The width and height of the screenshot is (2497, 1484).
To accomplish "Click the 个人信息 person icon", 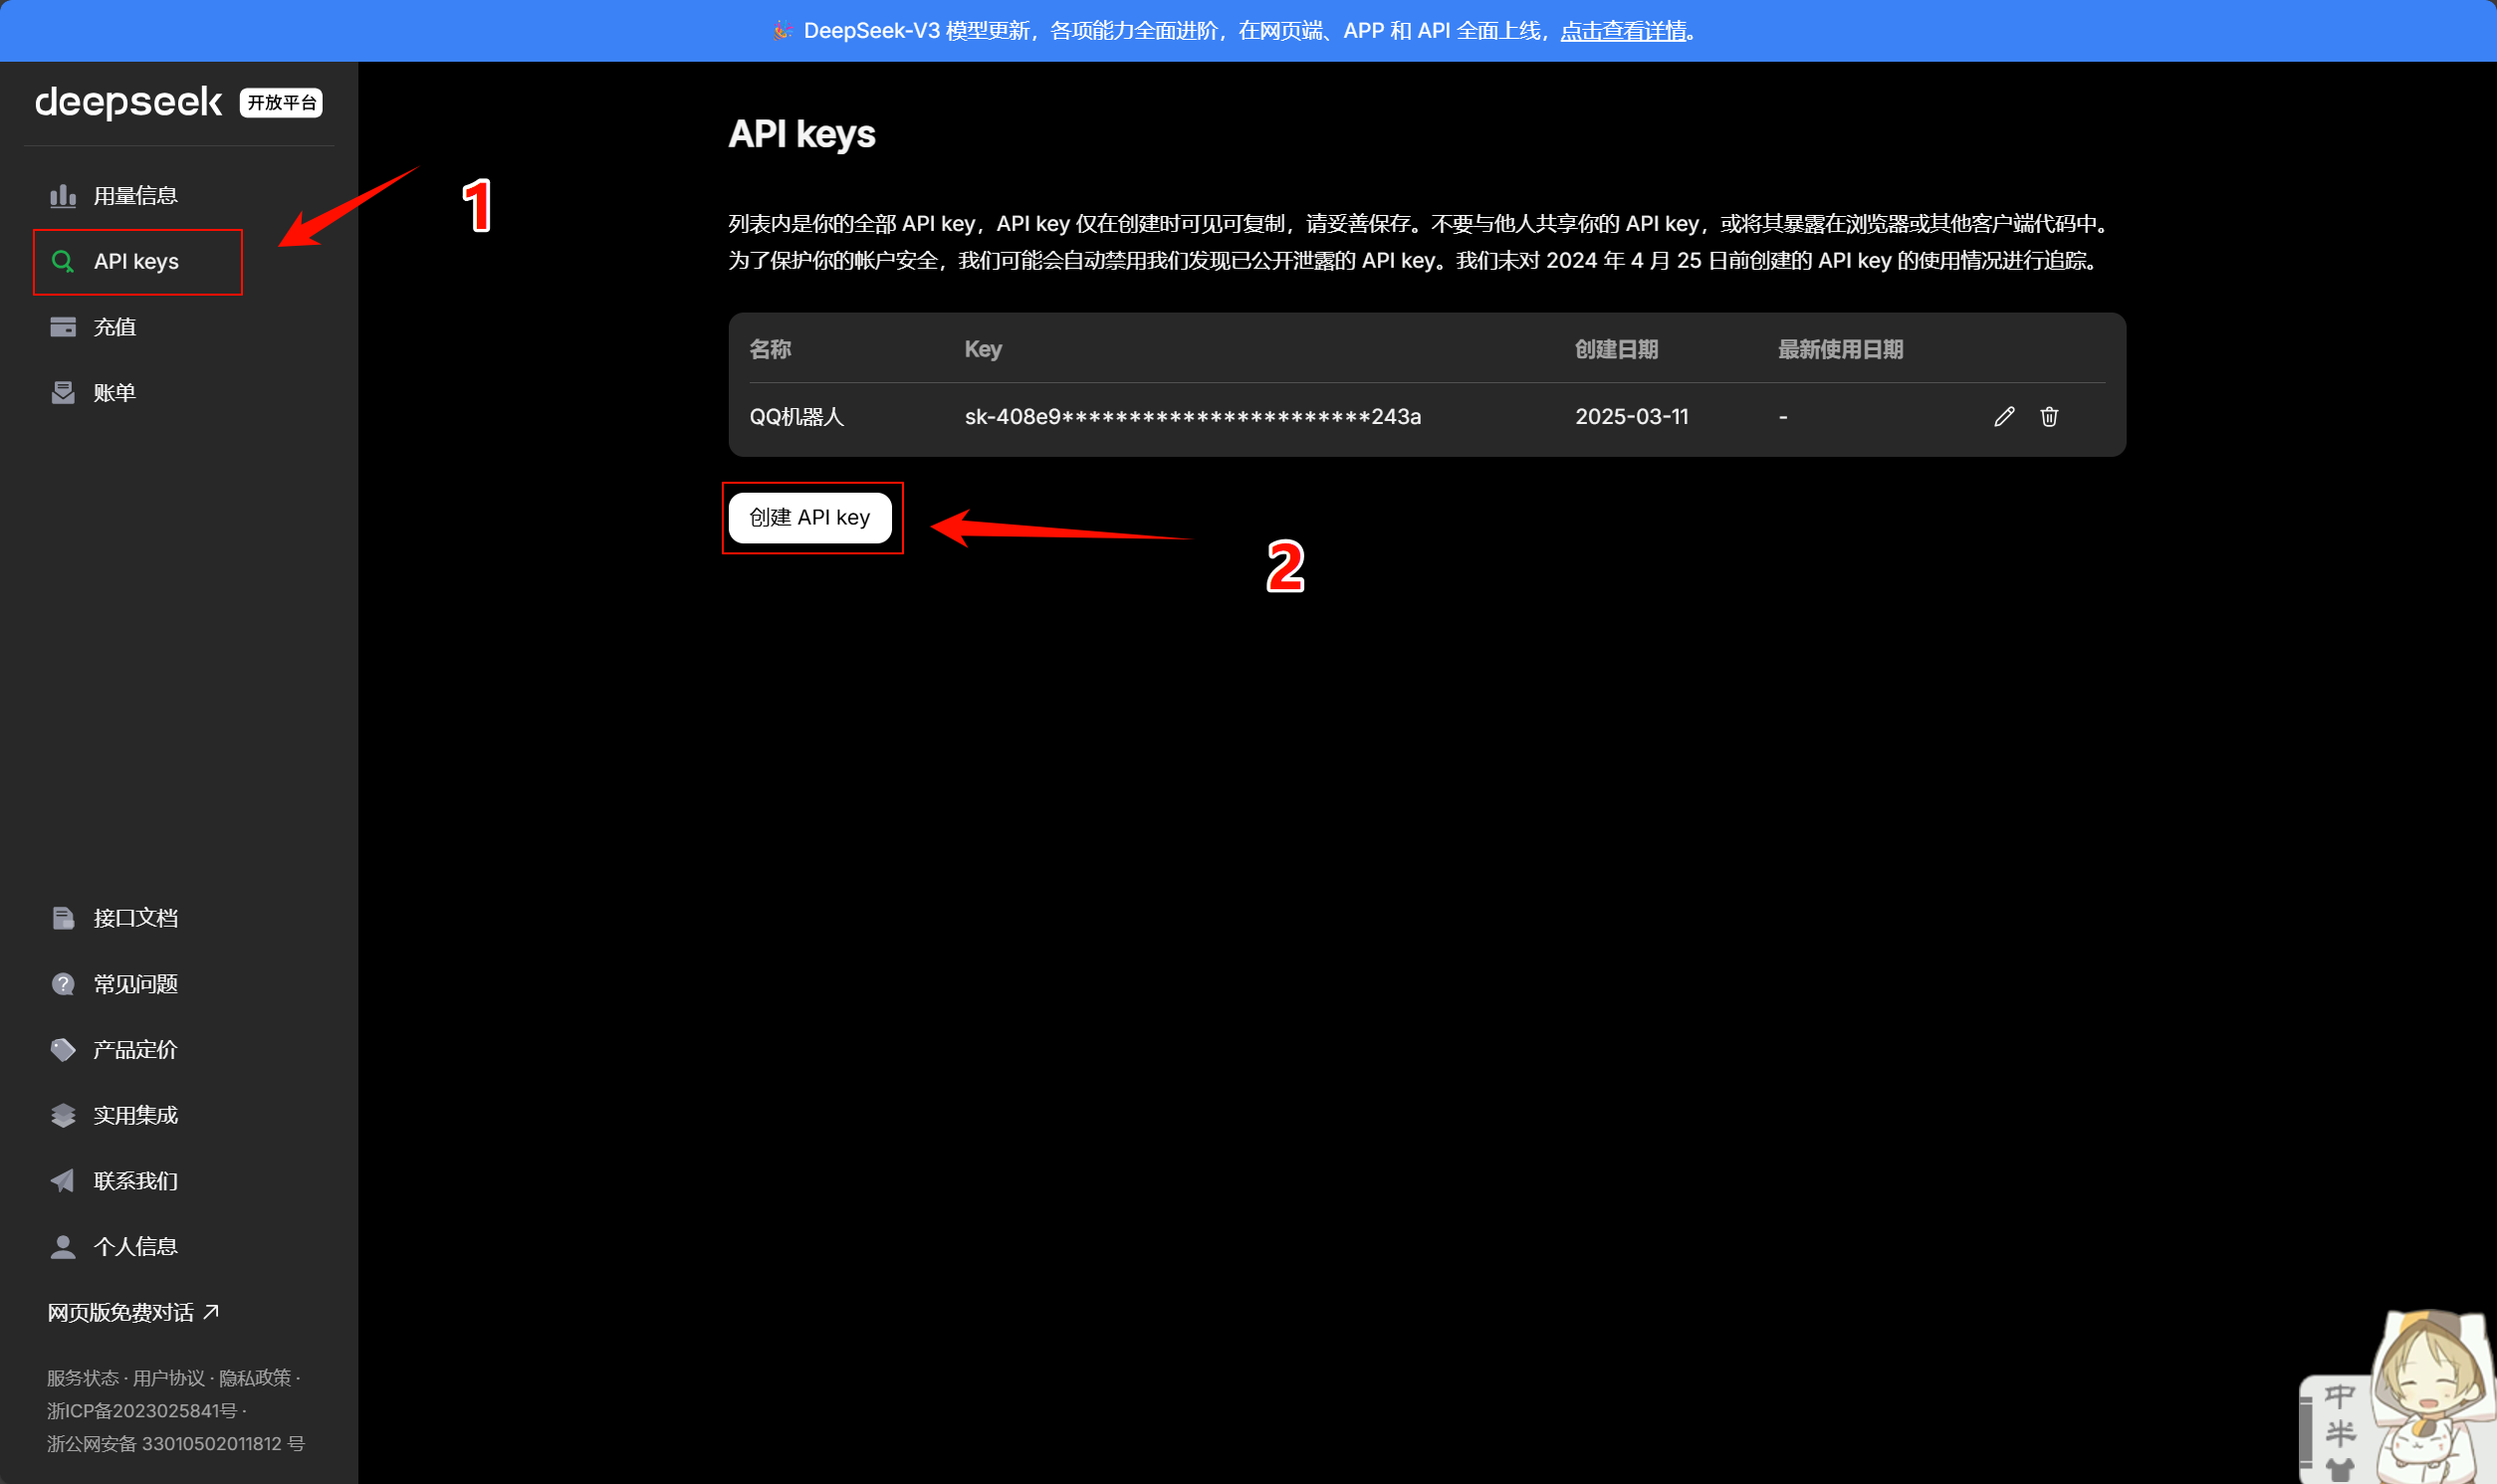I will click(x=63, y=1247).
